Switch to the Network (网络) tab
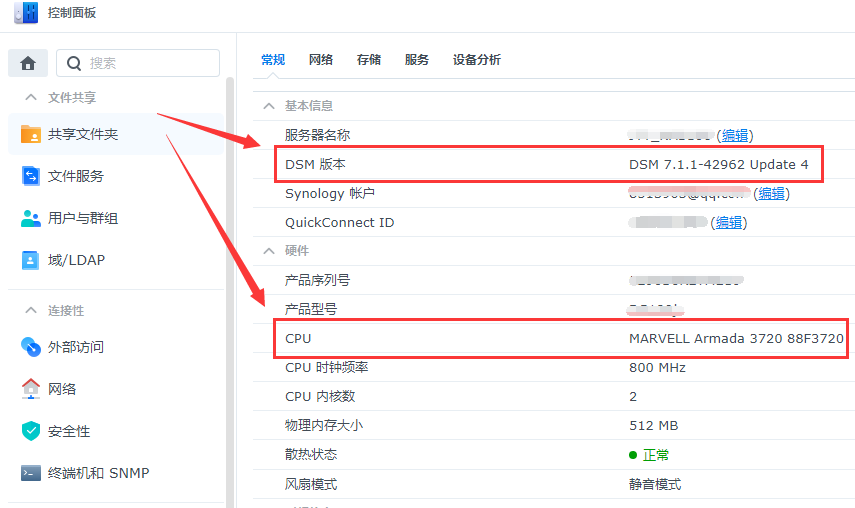This screenshot has height=508, width=855. 321,60
